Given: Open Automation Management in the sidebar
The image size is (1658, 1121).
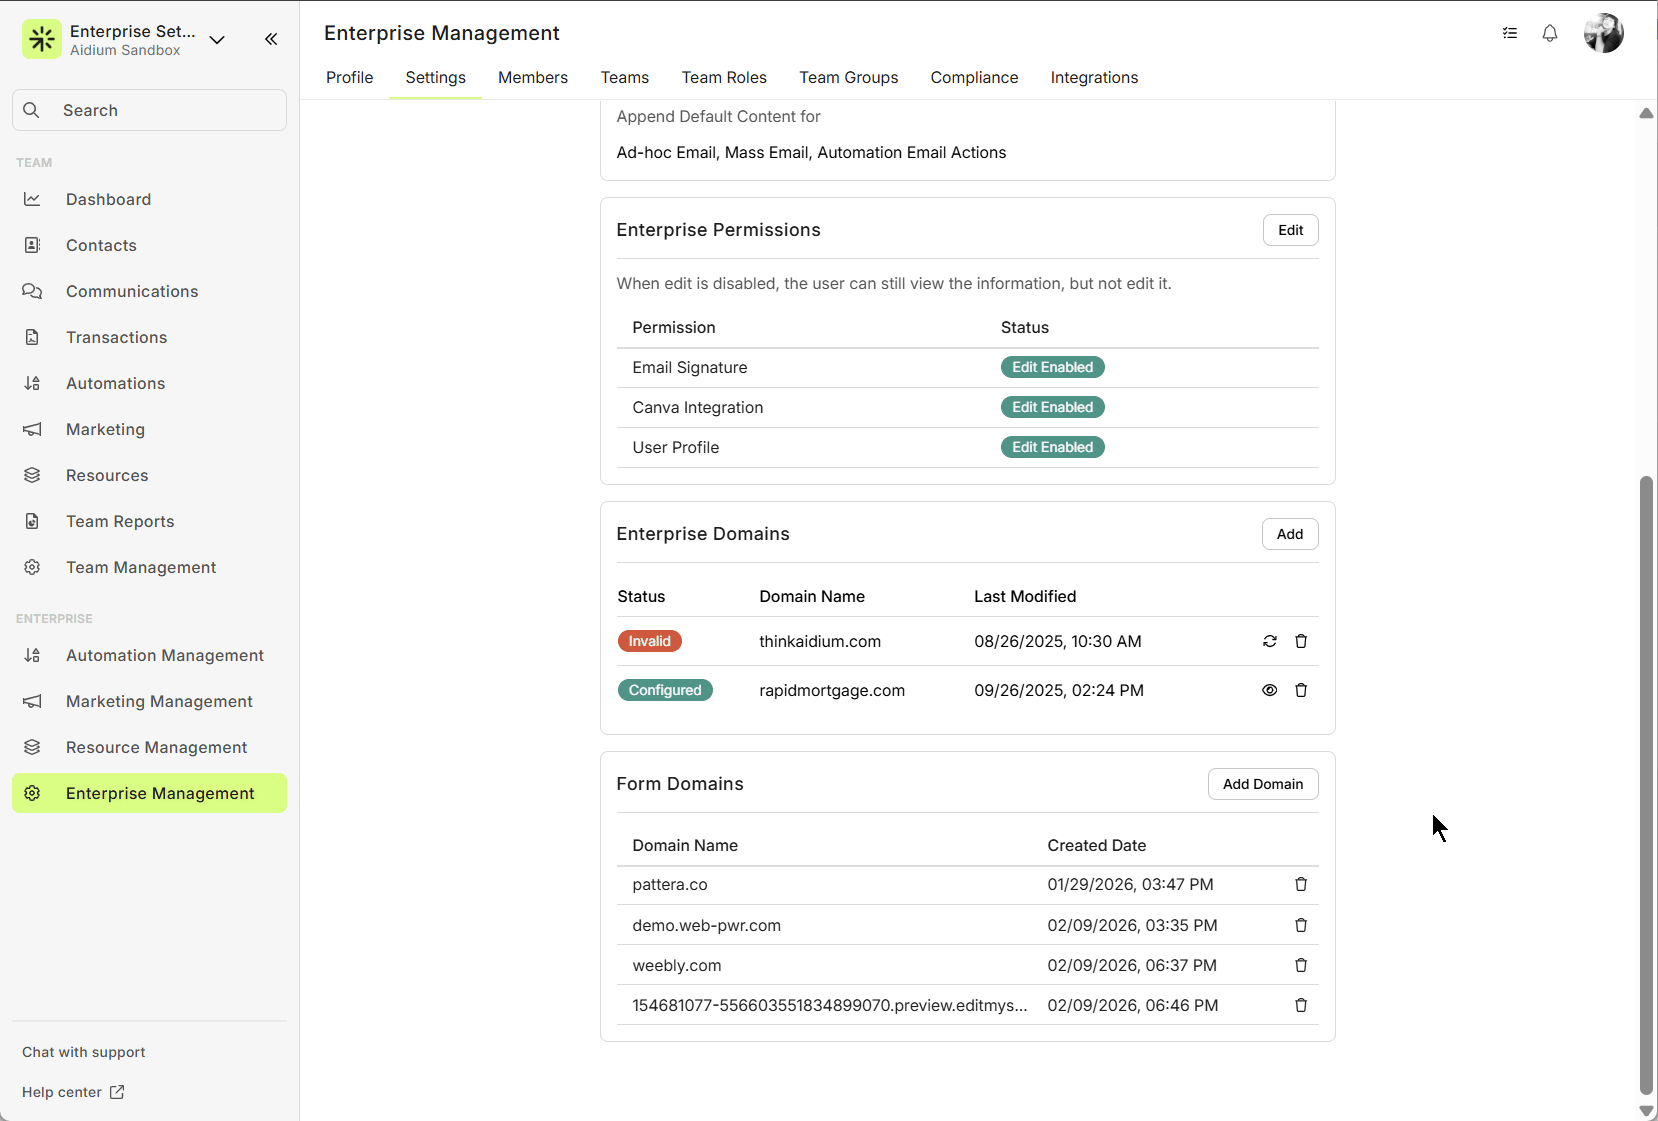Looking at the screenshot, I should [x=164, y=655].
